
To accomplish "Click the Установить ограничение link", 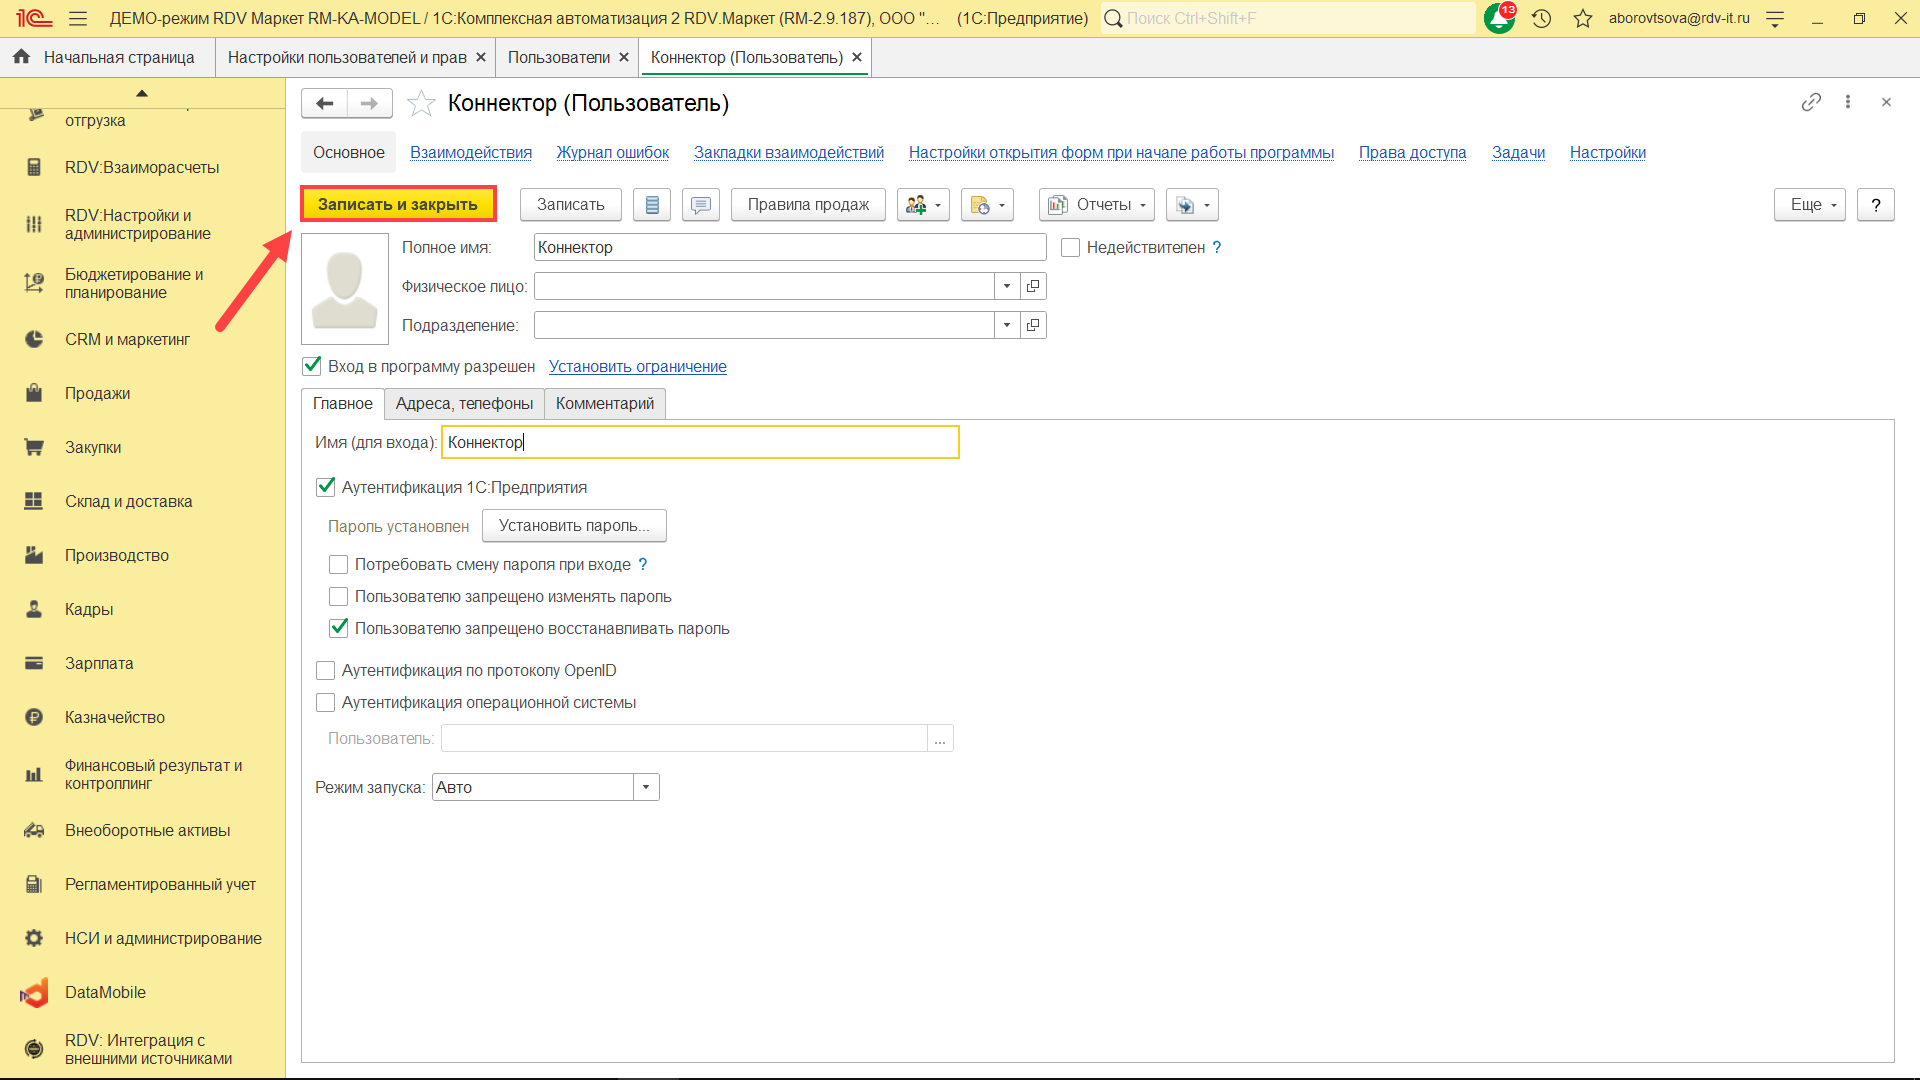I will [x=637, y=366].
